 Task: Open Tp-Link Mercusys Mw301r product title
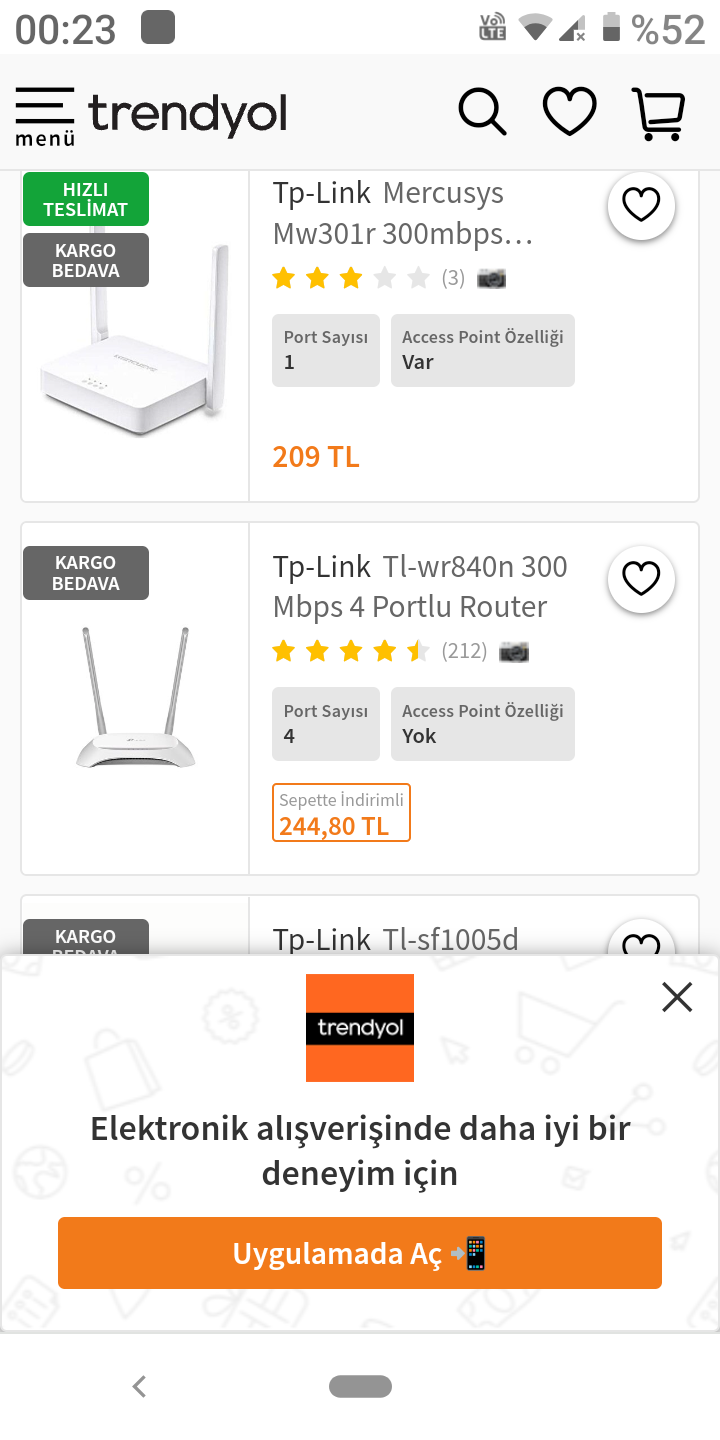[x=403, y=213]
